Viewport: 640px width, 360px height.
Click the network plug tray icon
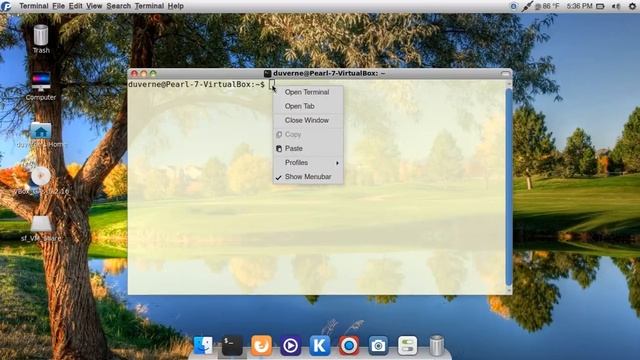pos(527,6)
